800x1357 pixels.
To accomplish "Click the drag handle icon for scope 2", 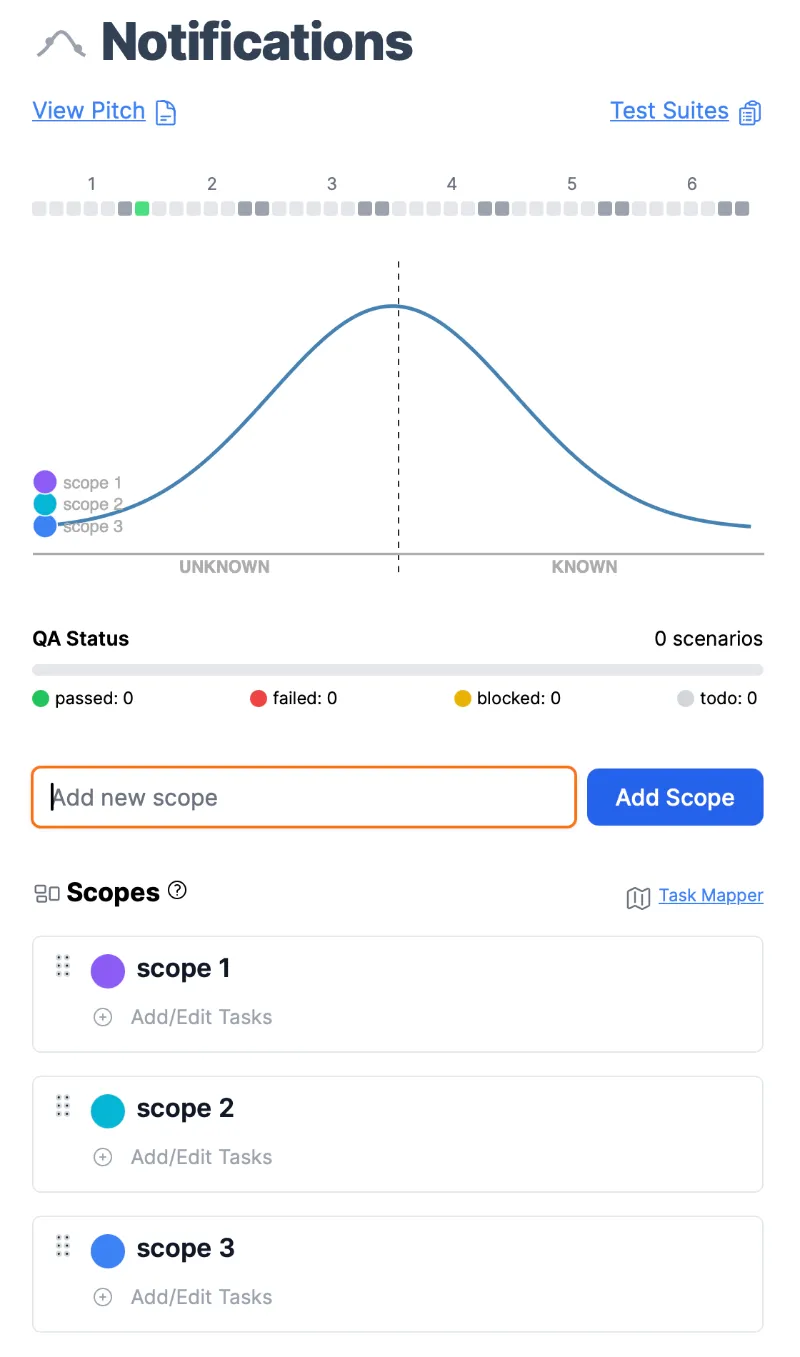I will point(63,1105).
